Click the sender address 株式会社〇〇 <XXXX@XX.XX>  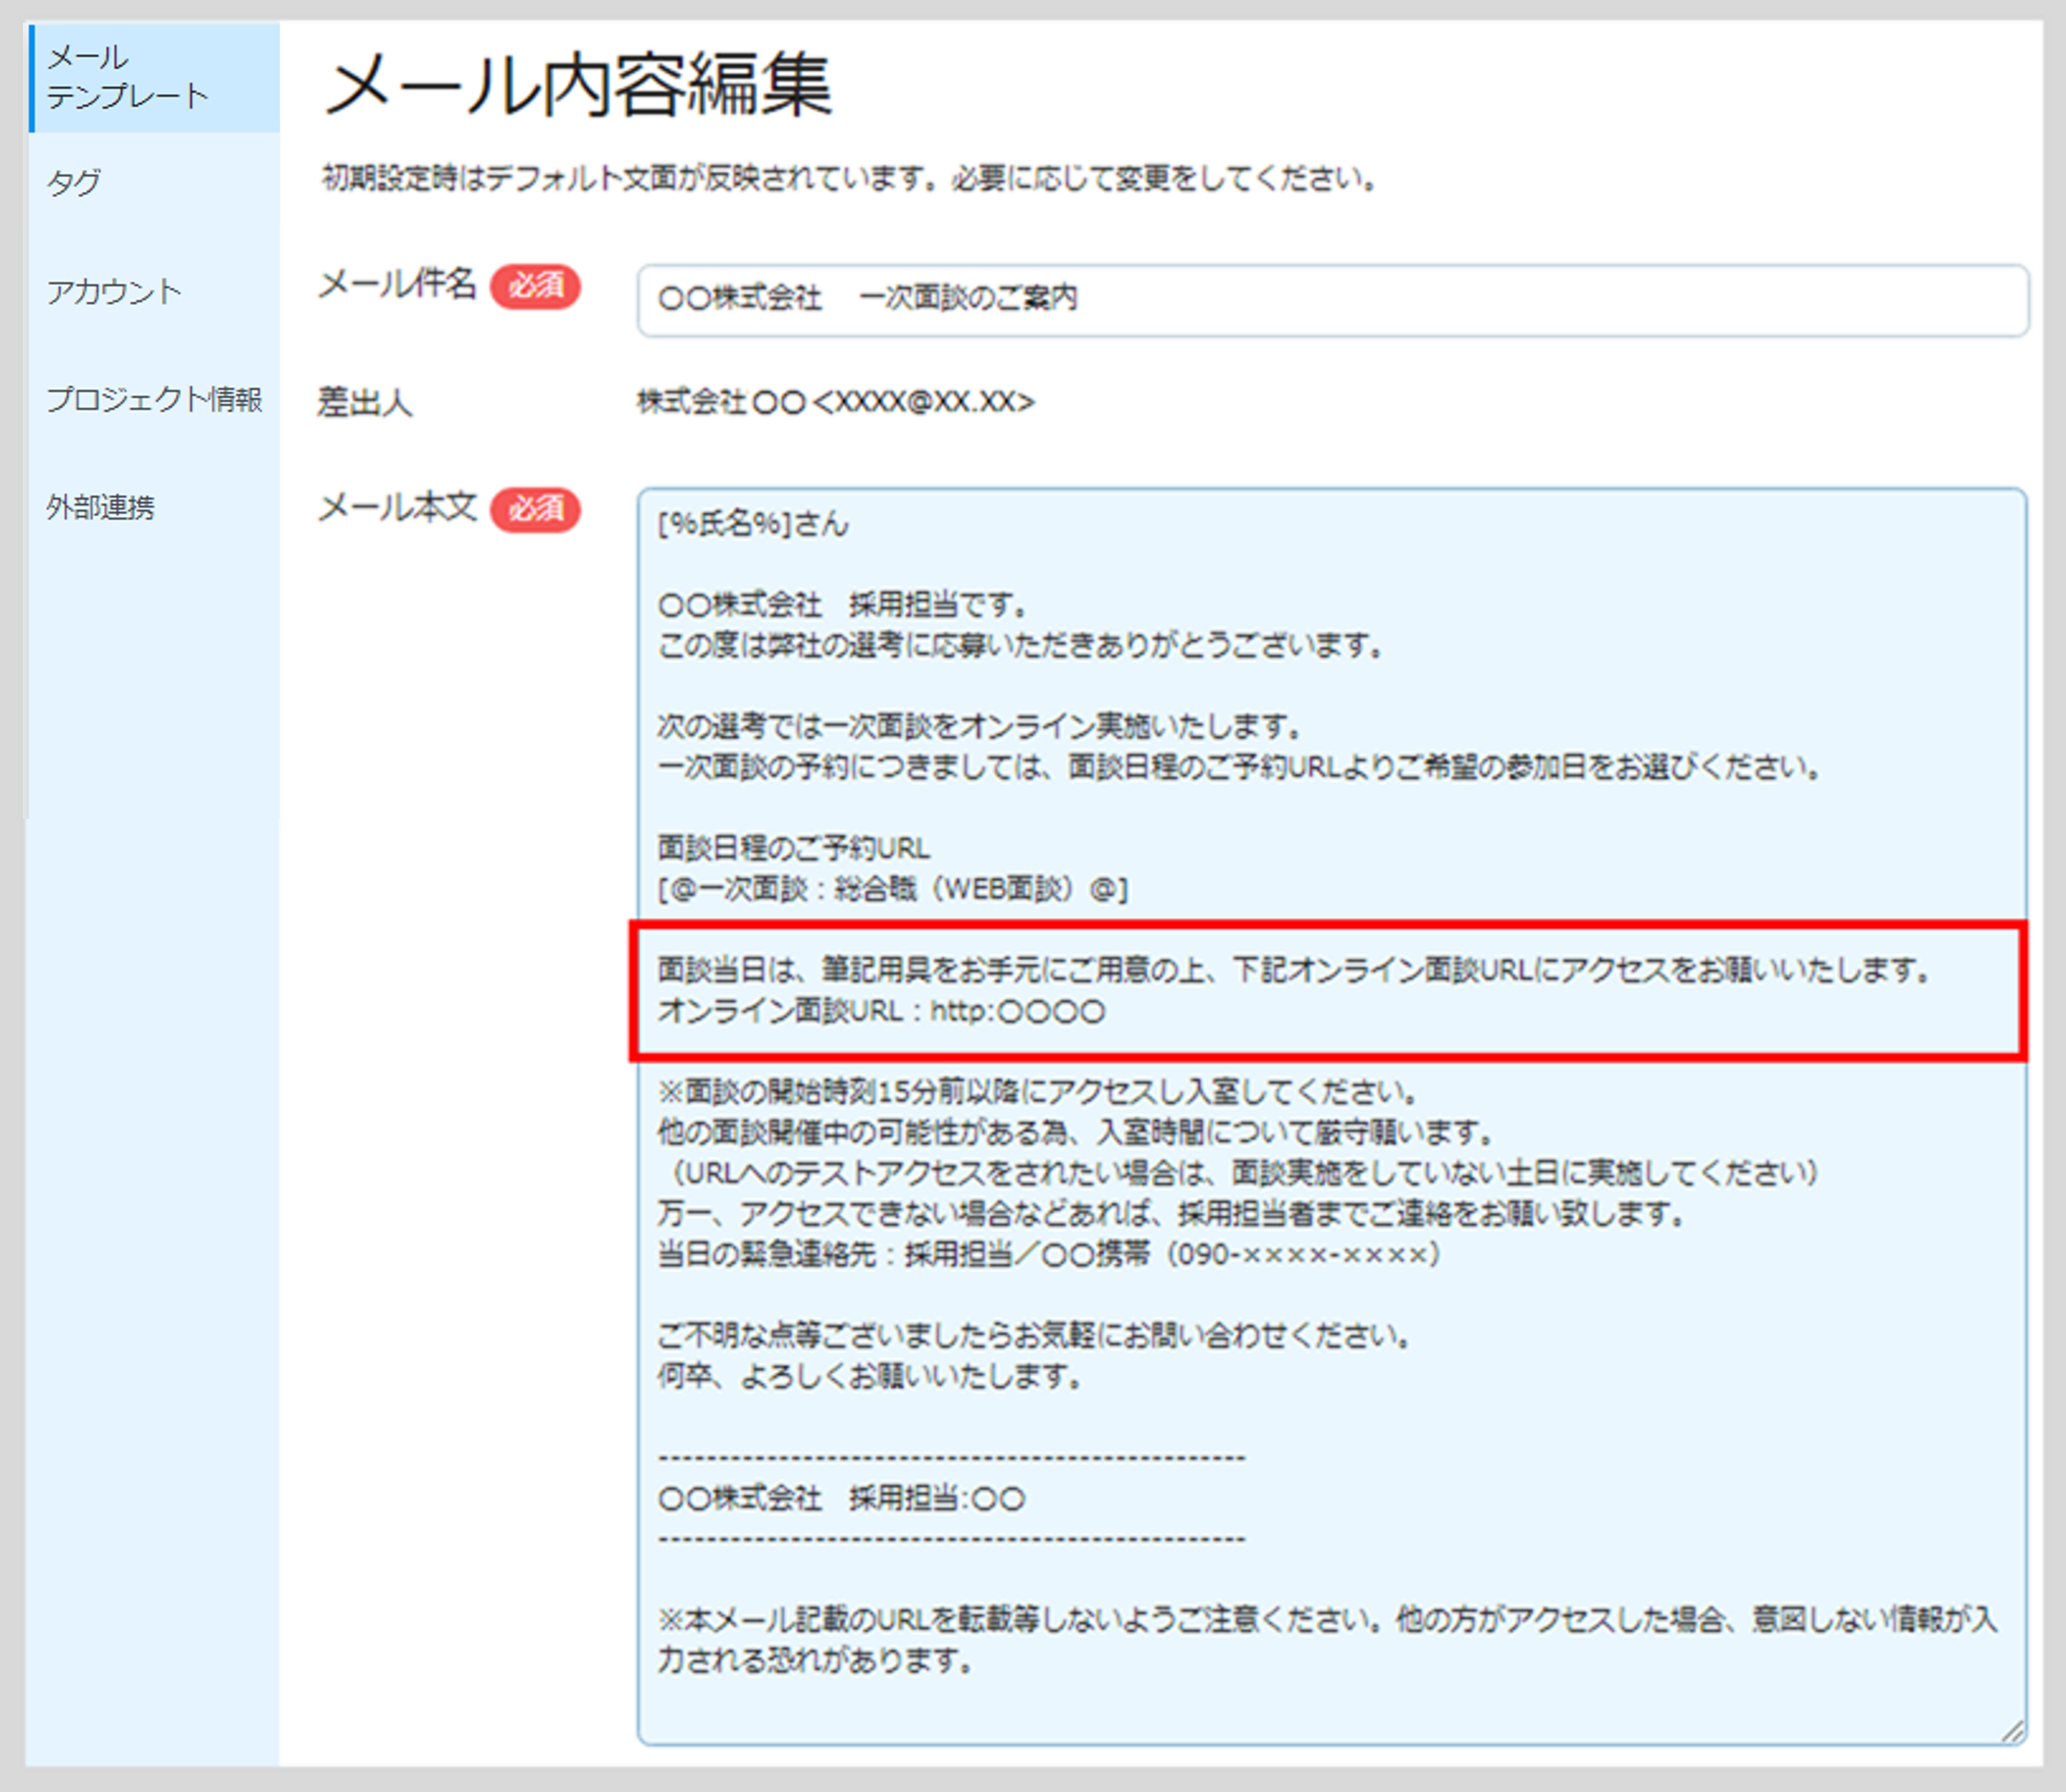point(836,402)
